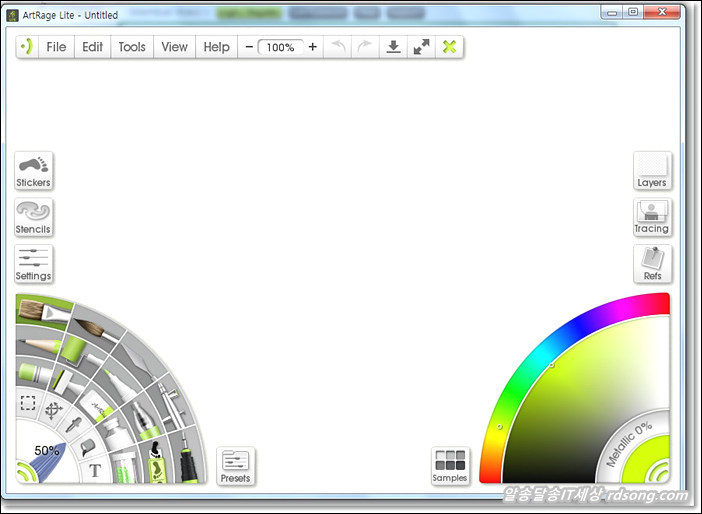This screenshot has height=514, width=702.
Task: Open the Tools menu
Action: pos(132,47)
